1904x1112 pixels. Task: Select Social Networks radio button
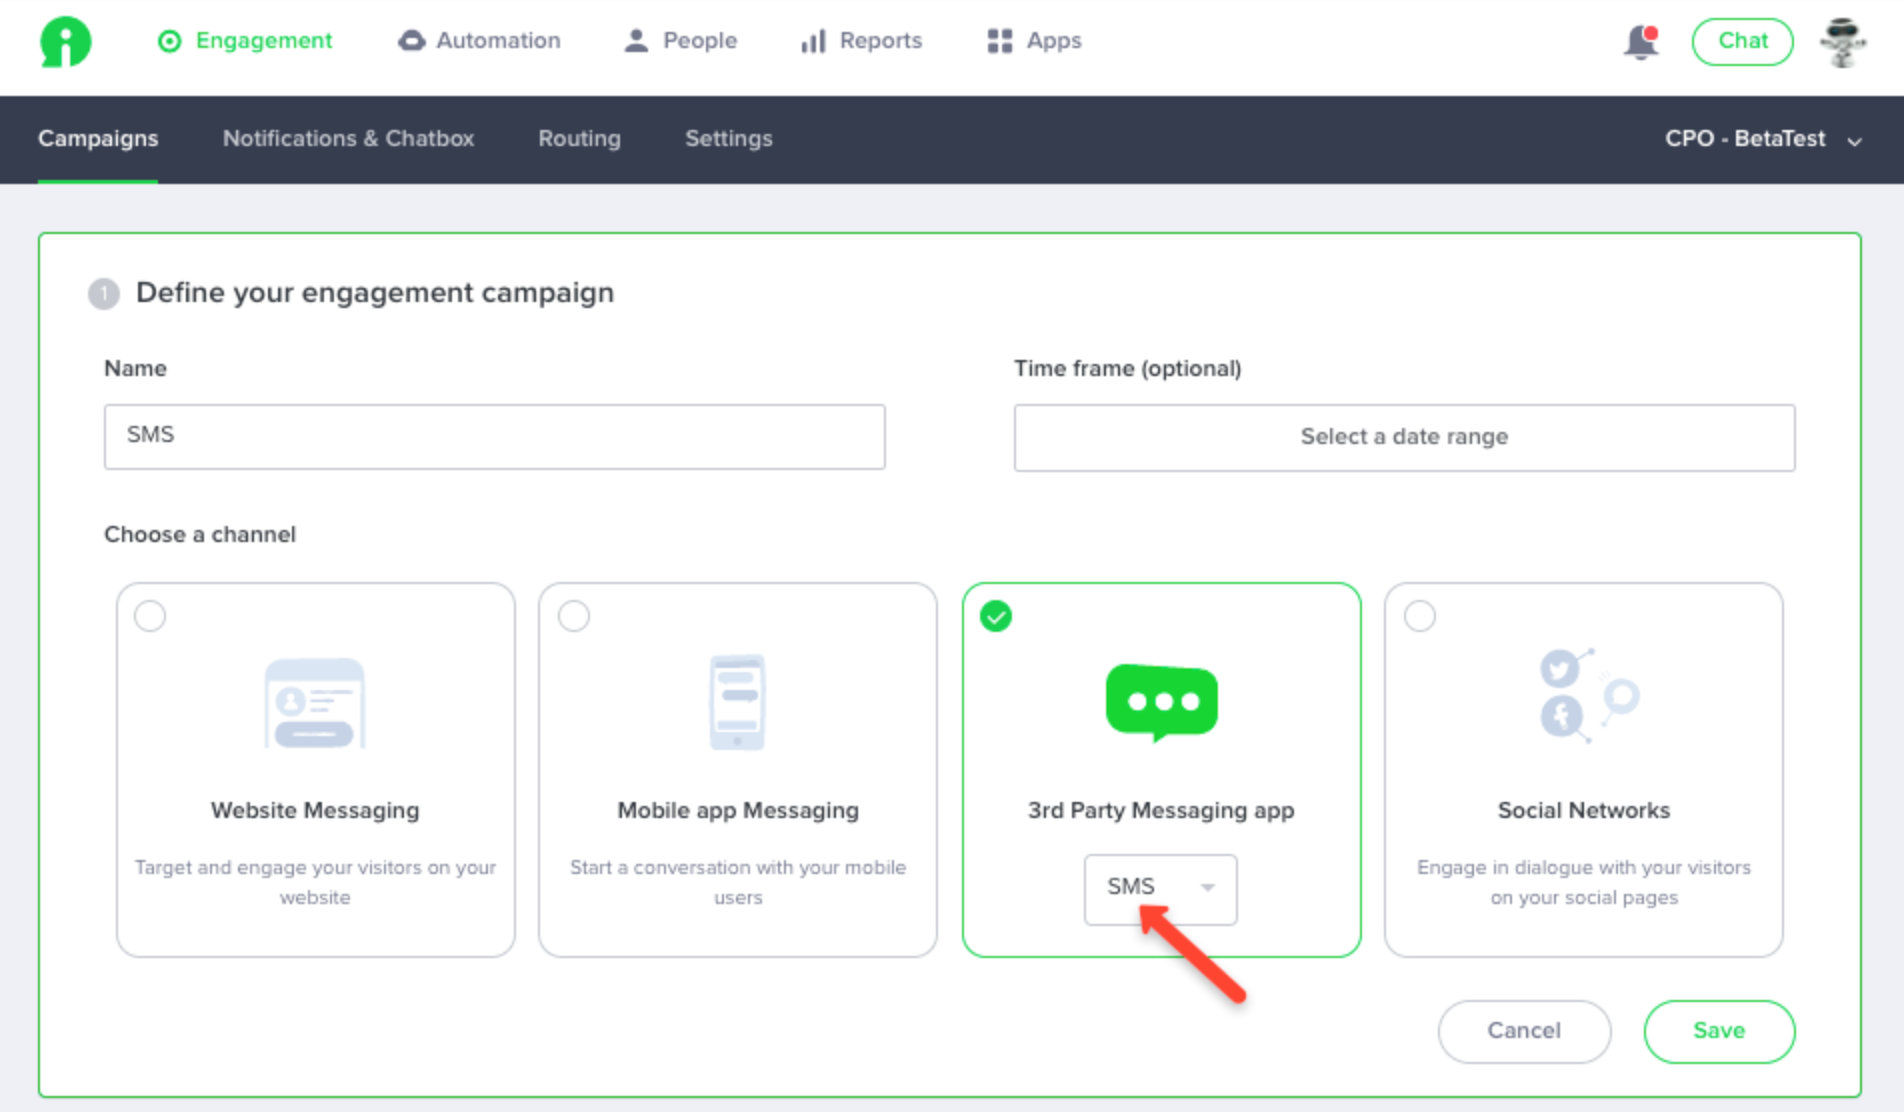tap(1420, 616)
